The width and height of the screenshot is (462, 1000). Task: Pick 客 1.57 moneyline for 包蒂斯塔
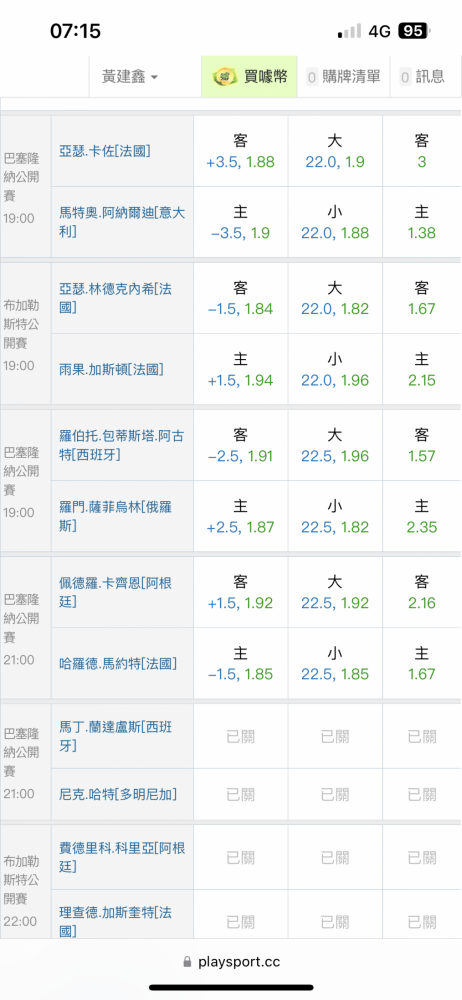[422, 445]
